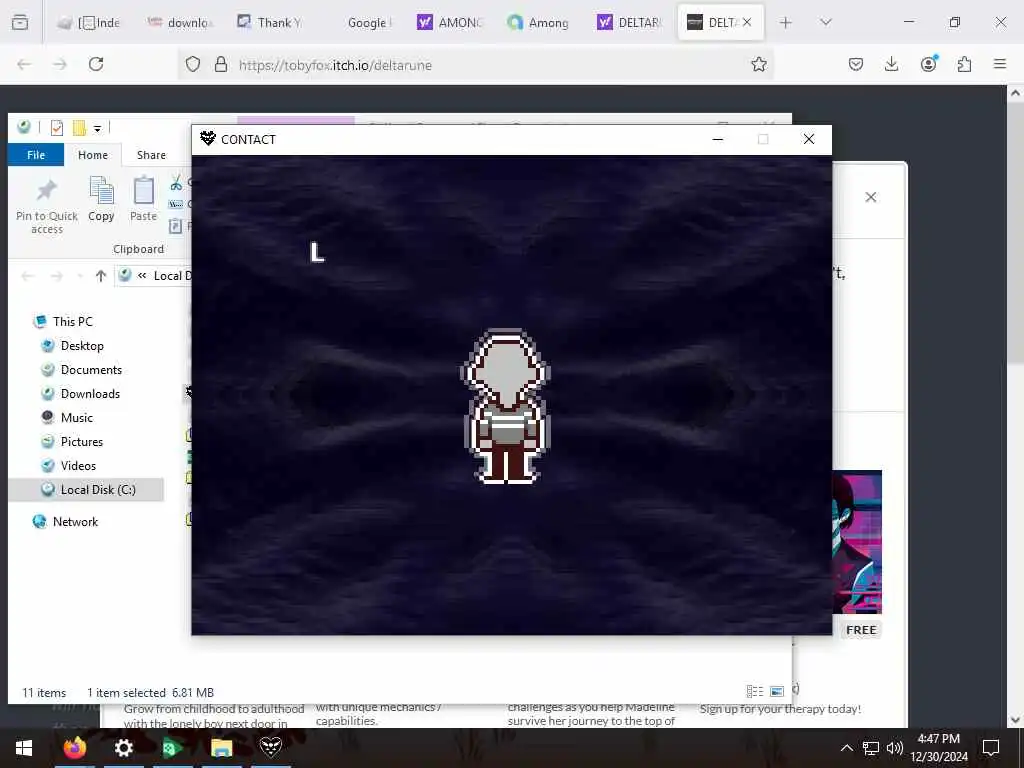Click the Properties checkmark quick access icon

(57, 127)
